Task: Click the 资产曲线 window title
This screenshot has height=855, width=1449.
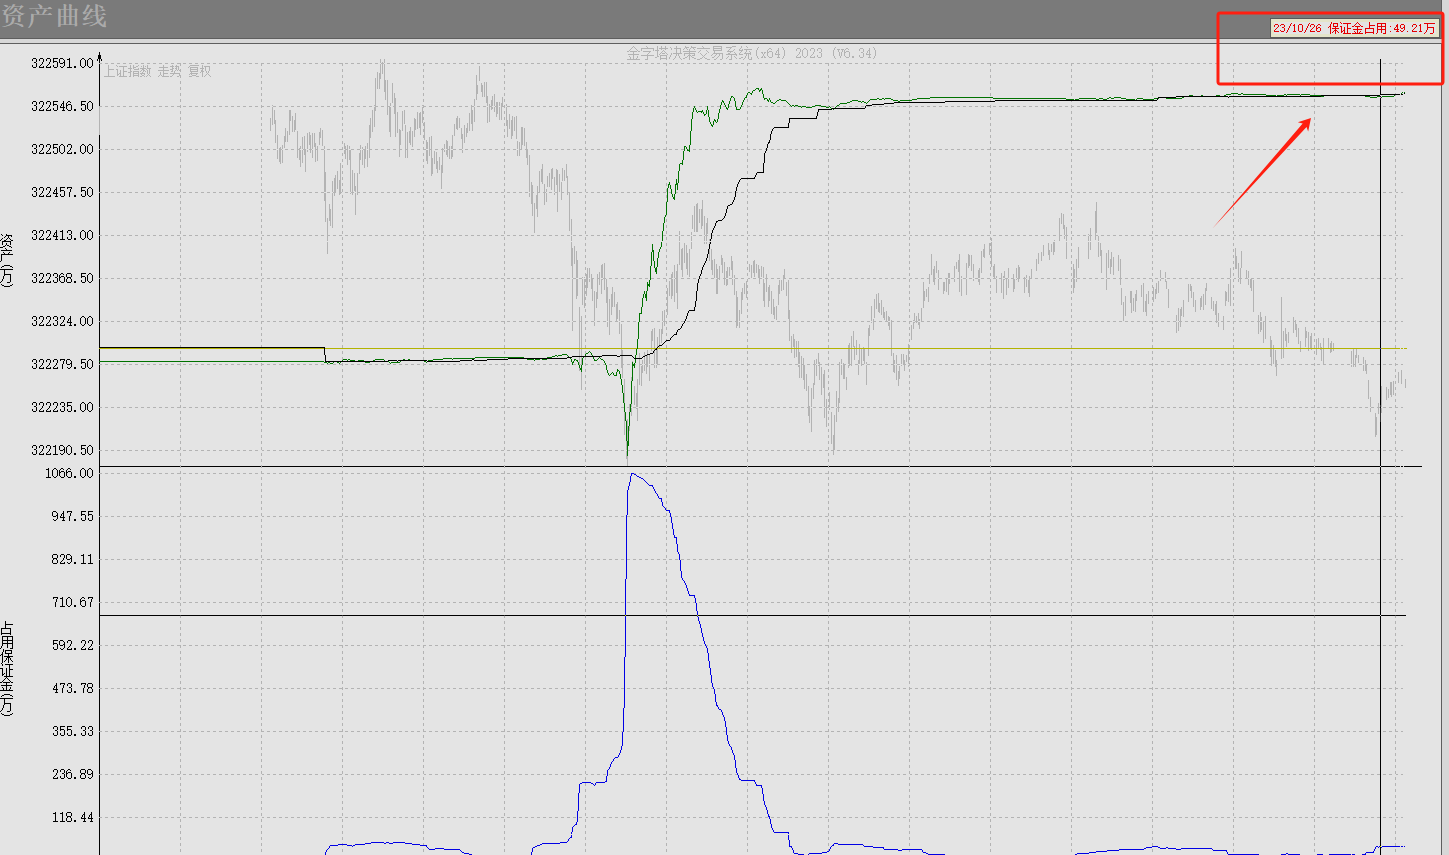Action: tap(54, 16)
